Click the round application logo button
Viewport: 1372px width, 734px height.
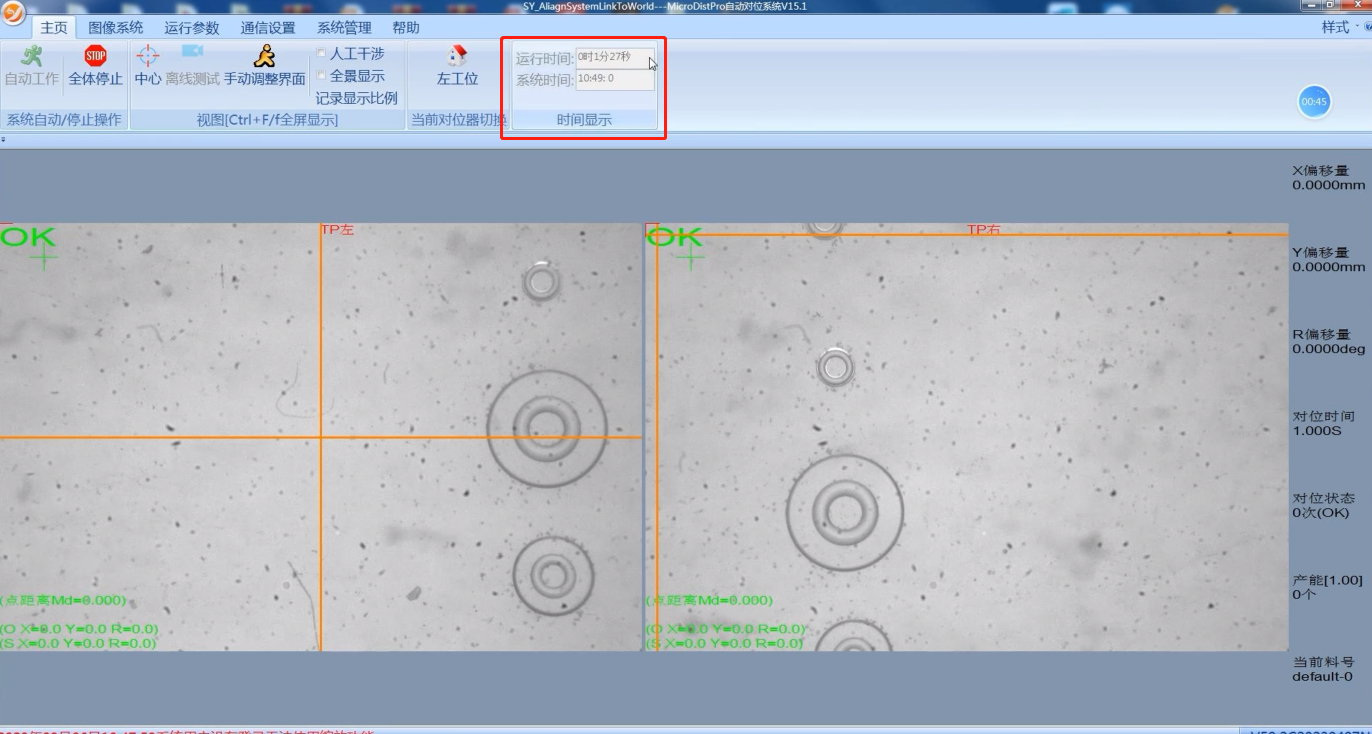point(14,13)
